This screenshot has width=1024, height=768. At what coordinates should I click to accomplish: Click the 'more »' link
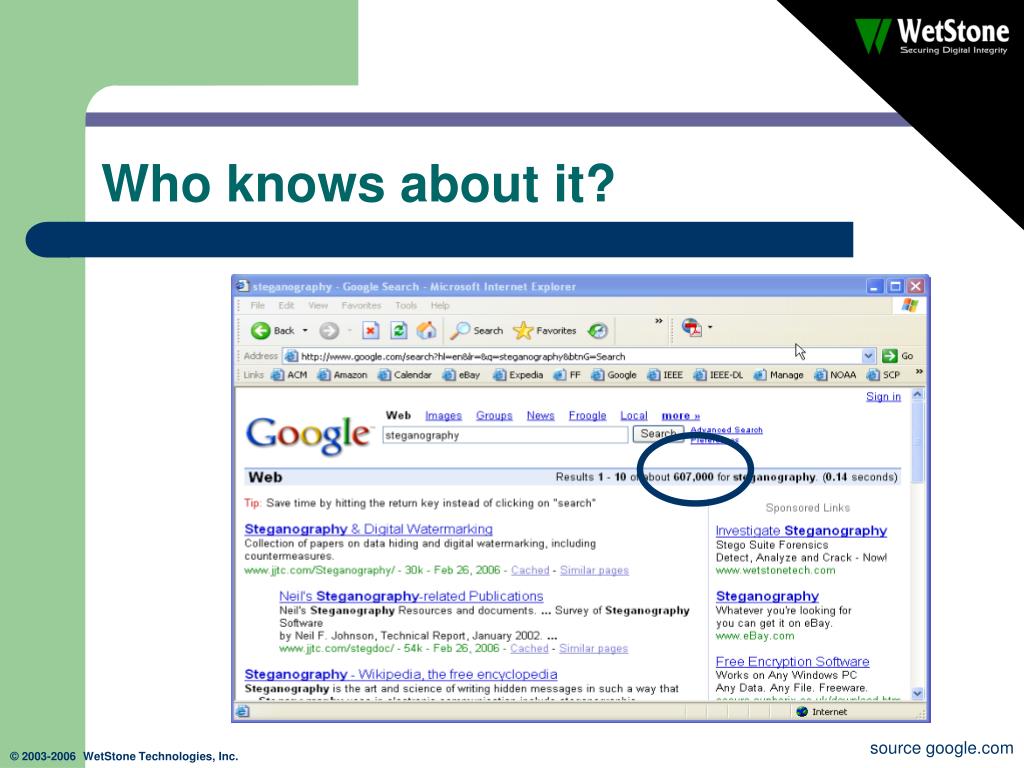click(680, 415)
